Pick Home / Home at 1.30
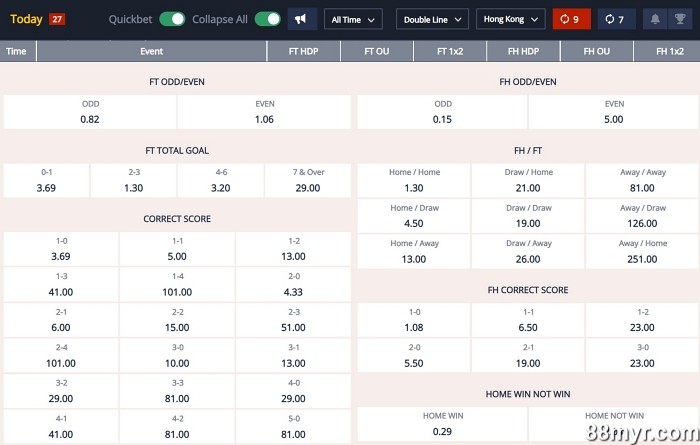Image resolution: width=700 pixels, height=445 pixels. point(414,181)
